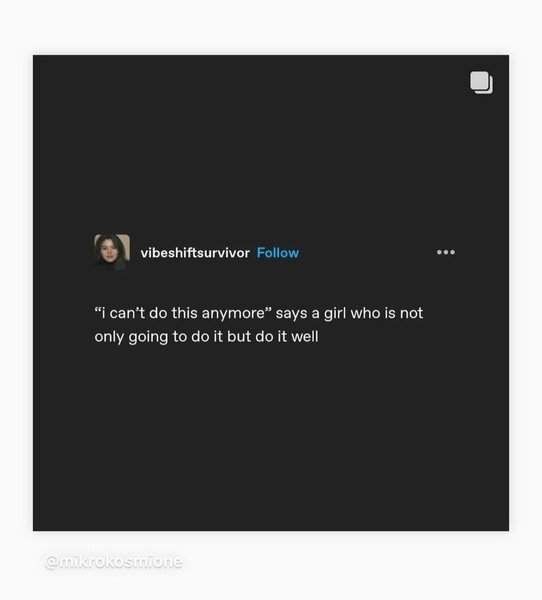Open the three-dot more options menu
Viewport: 542px width, 600px height.
pyautogui.click(x=446, y=252)
